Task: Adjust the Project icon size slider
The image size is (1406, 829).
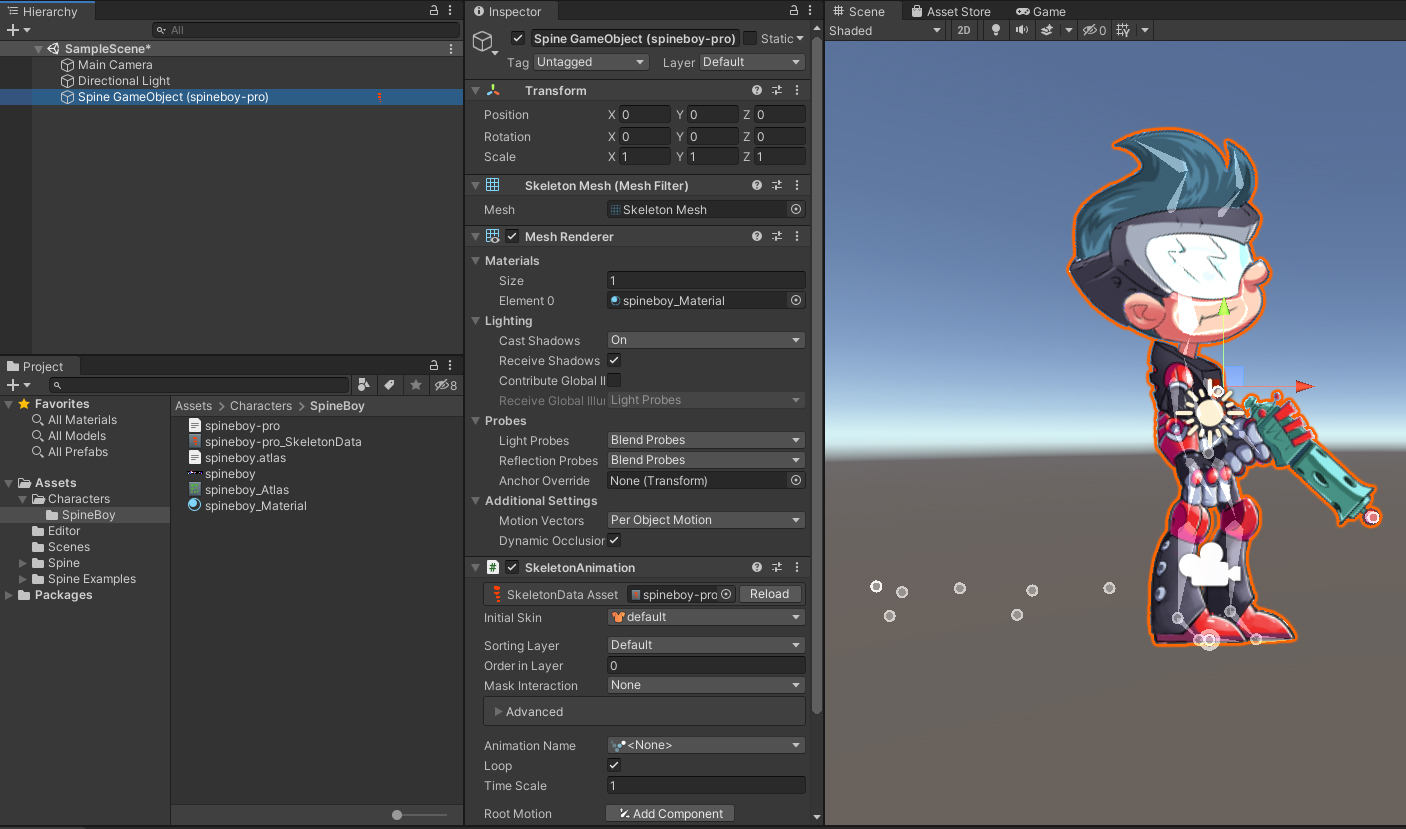Action: tap(398, 815)
